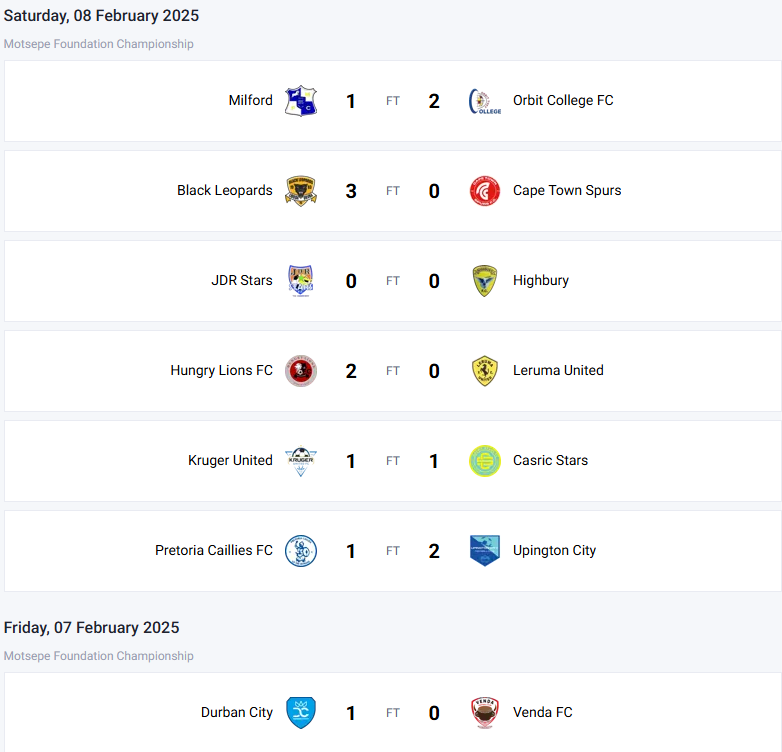Viewport: 782px width, 752px height.
Task: Open the Pretoria Caillies FC team page
Action: coord(214,551)
